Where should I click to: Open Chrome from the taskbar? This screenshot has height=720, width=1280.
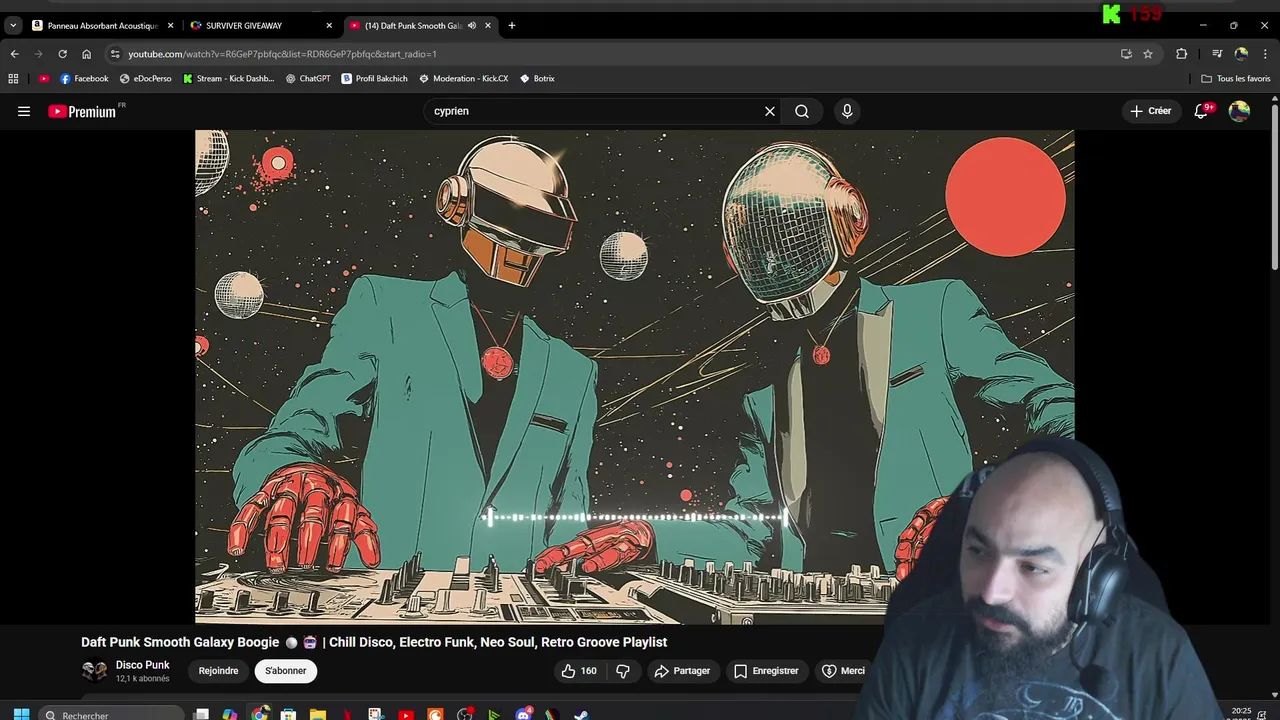[260, 714]
